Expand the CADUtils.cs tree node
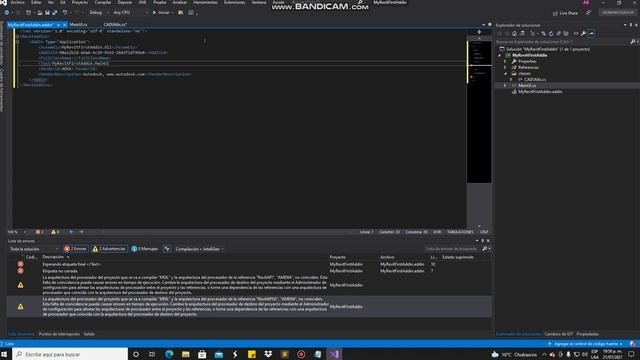640x360 pixels. [511, 80]
